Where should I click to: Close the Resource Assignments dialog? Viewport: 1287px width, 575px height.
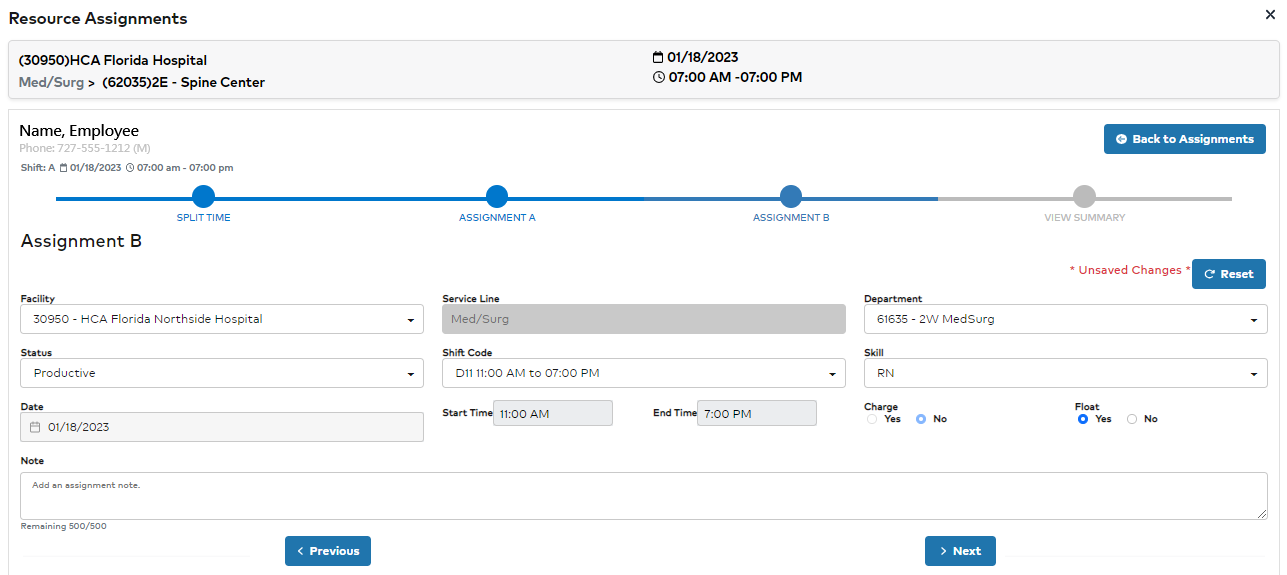(x=1270, y=14)
